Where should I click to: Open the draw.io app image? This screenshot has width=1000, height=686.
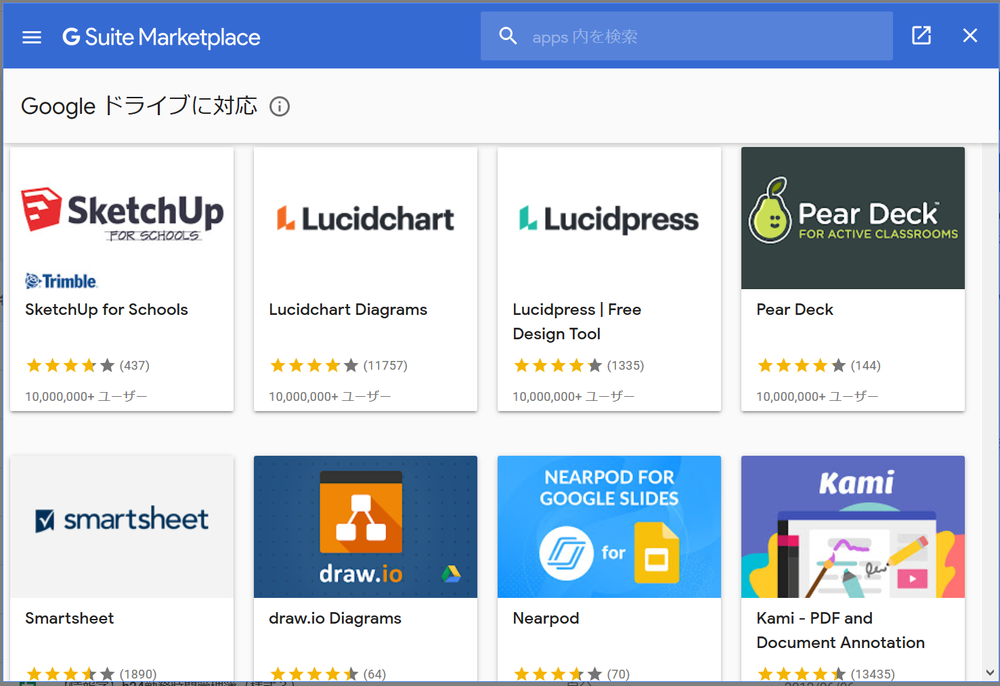365,527
